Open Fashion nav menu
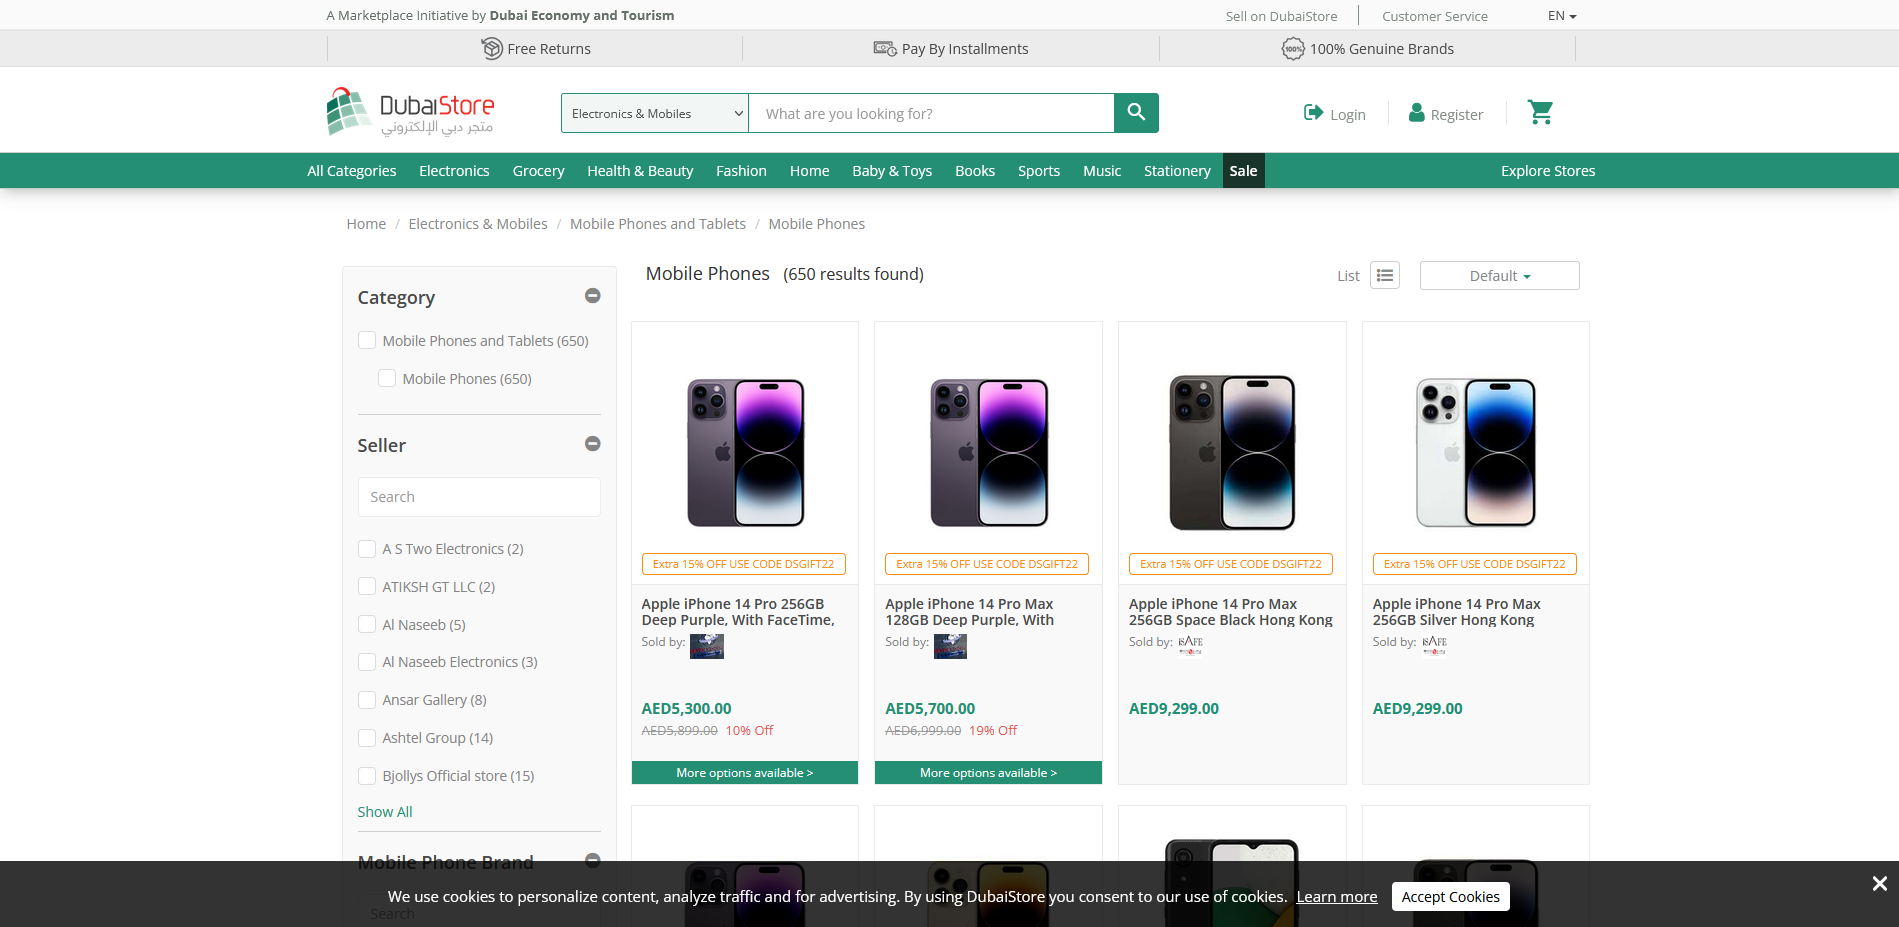 [741, 171]
